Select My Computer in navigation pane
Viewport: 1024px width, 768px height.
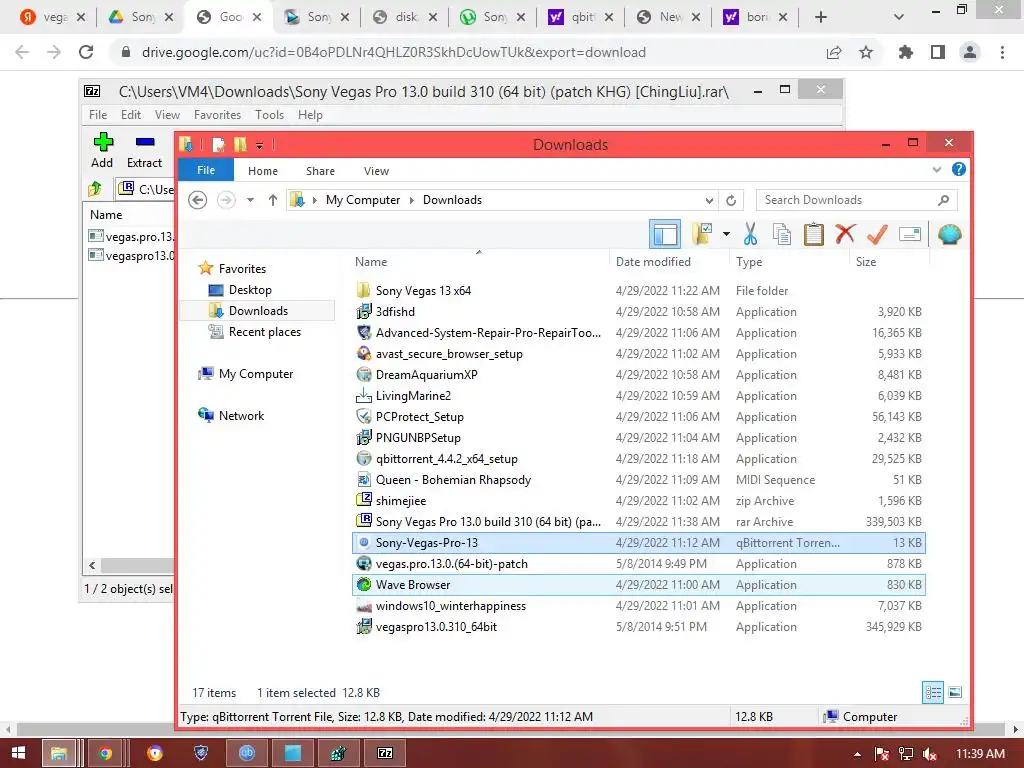(x=255, y=374)
